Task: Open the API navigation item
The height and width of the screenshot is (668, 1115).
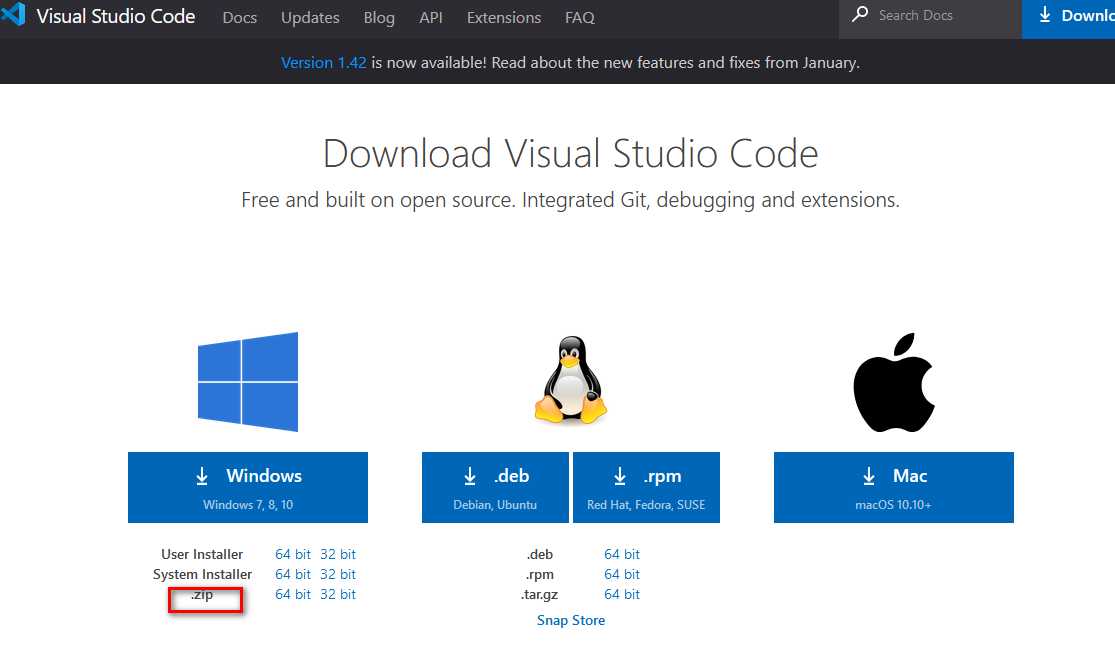Action: (x=431, y=18)
